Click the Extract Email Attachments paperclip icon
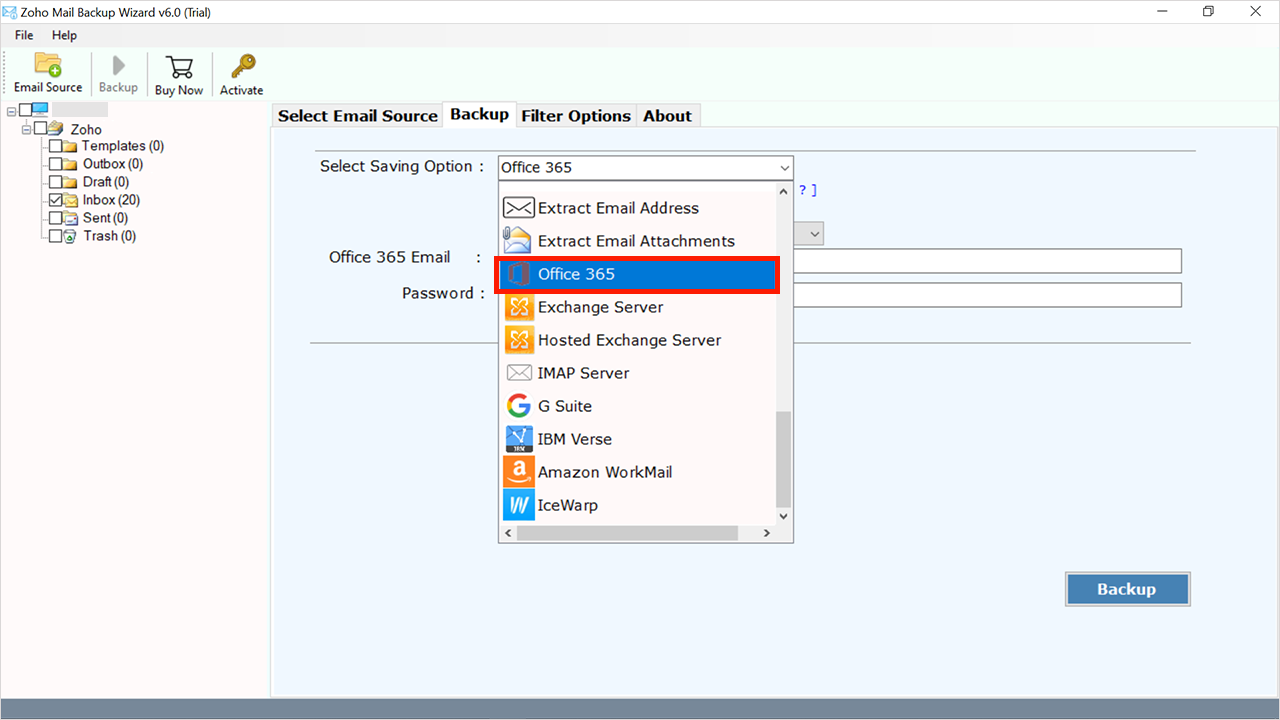Viewport: 1280px width, 720px height. click(x=518, y=241)
